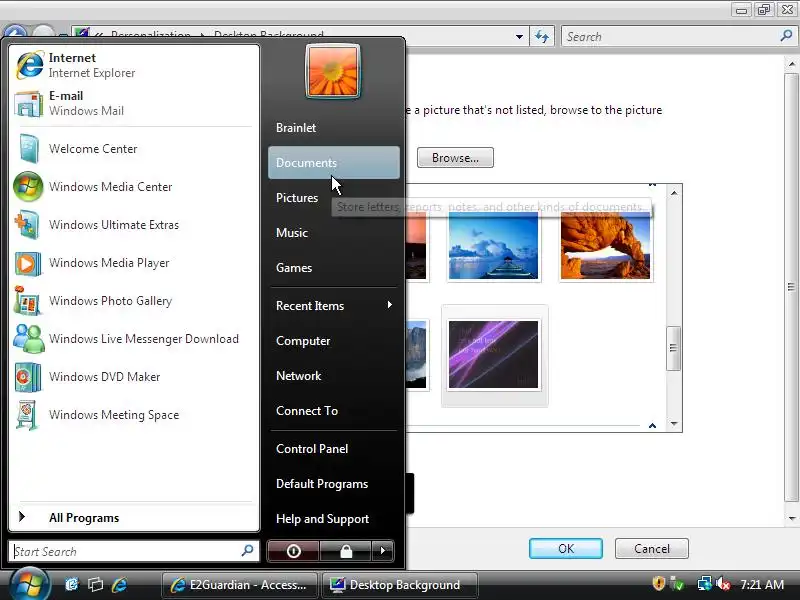Image resolution: width=800 pixels, height=600 pixels.
Task: Click the refresh button beside address bar
Action: pos(542,37)
